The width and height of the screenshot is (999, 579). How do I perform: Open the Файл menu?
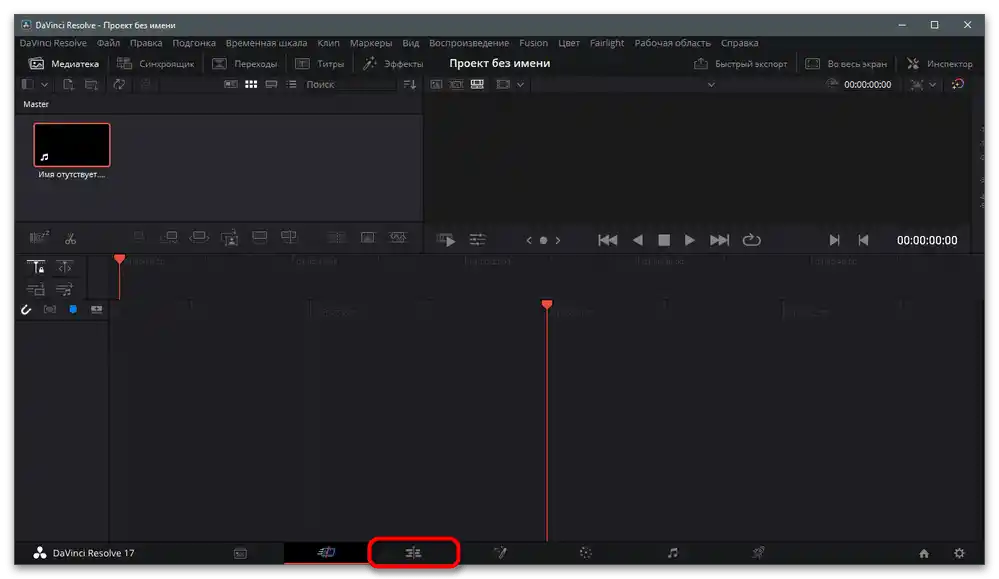point(108,43)
